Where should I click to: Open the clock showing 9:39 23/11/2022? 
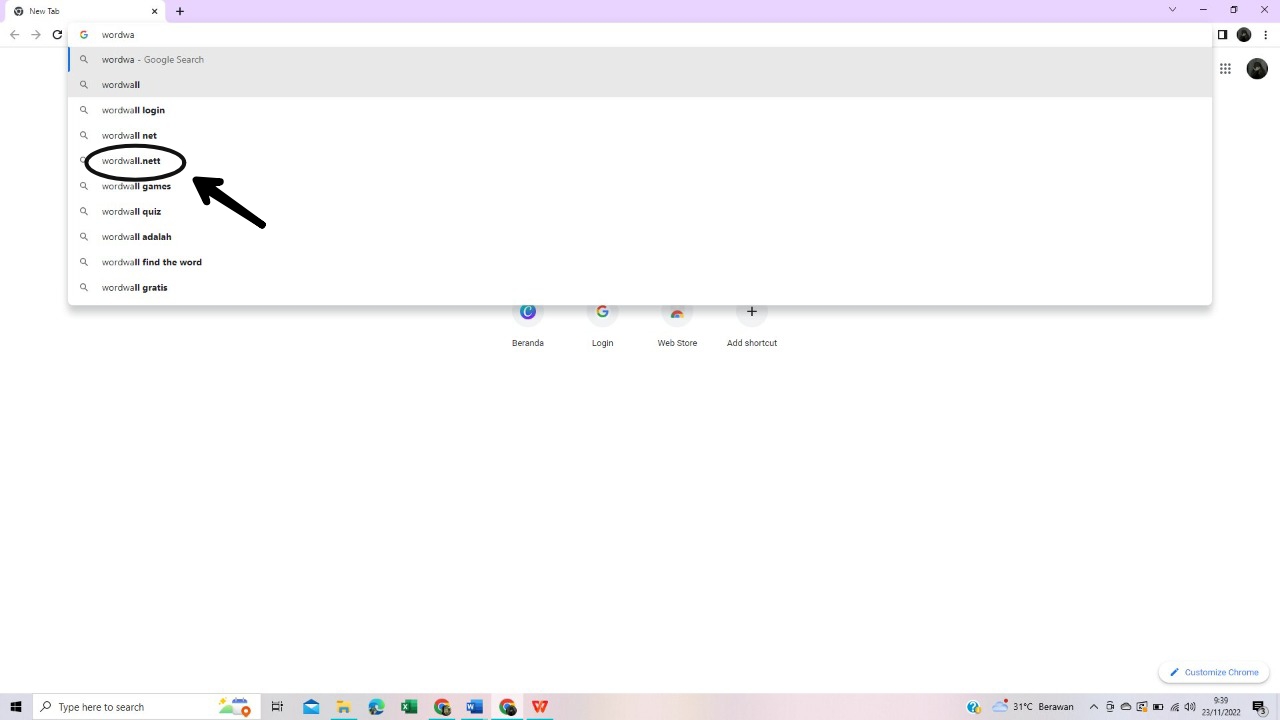coord(1221,707)
